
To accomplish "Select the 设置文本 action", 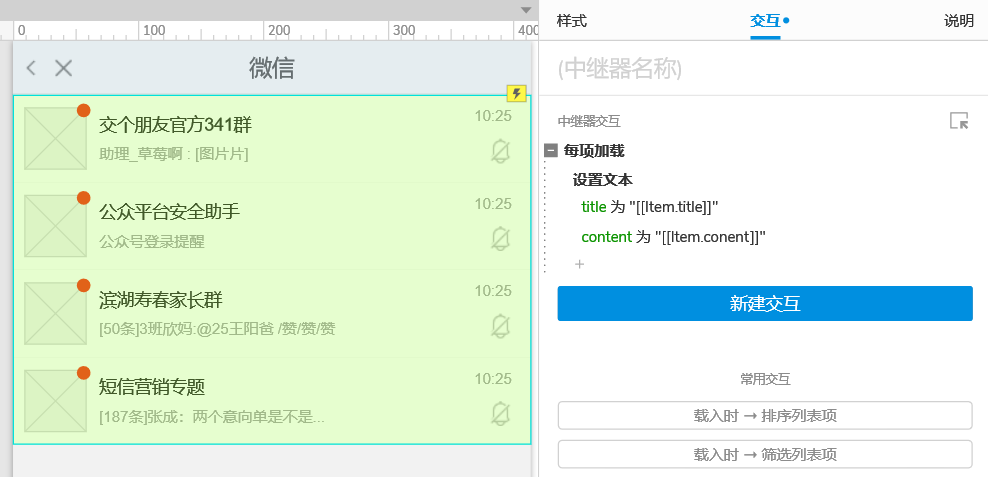I will pyautogui.click(x=602, y=180).
